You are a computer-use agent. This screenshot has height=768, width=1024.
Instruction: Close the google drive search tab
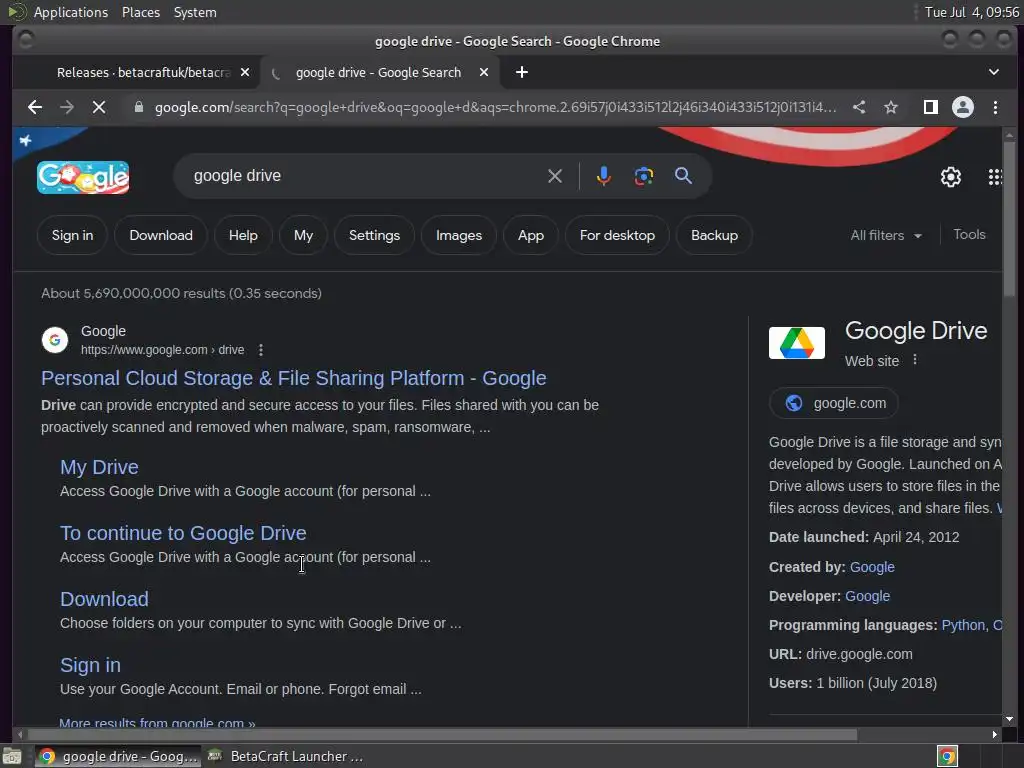coord(484,72)
